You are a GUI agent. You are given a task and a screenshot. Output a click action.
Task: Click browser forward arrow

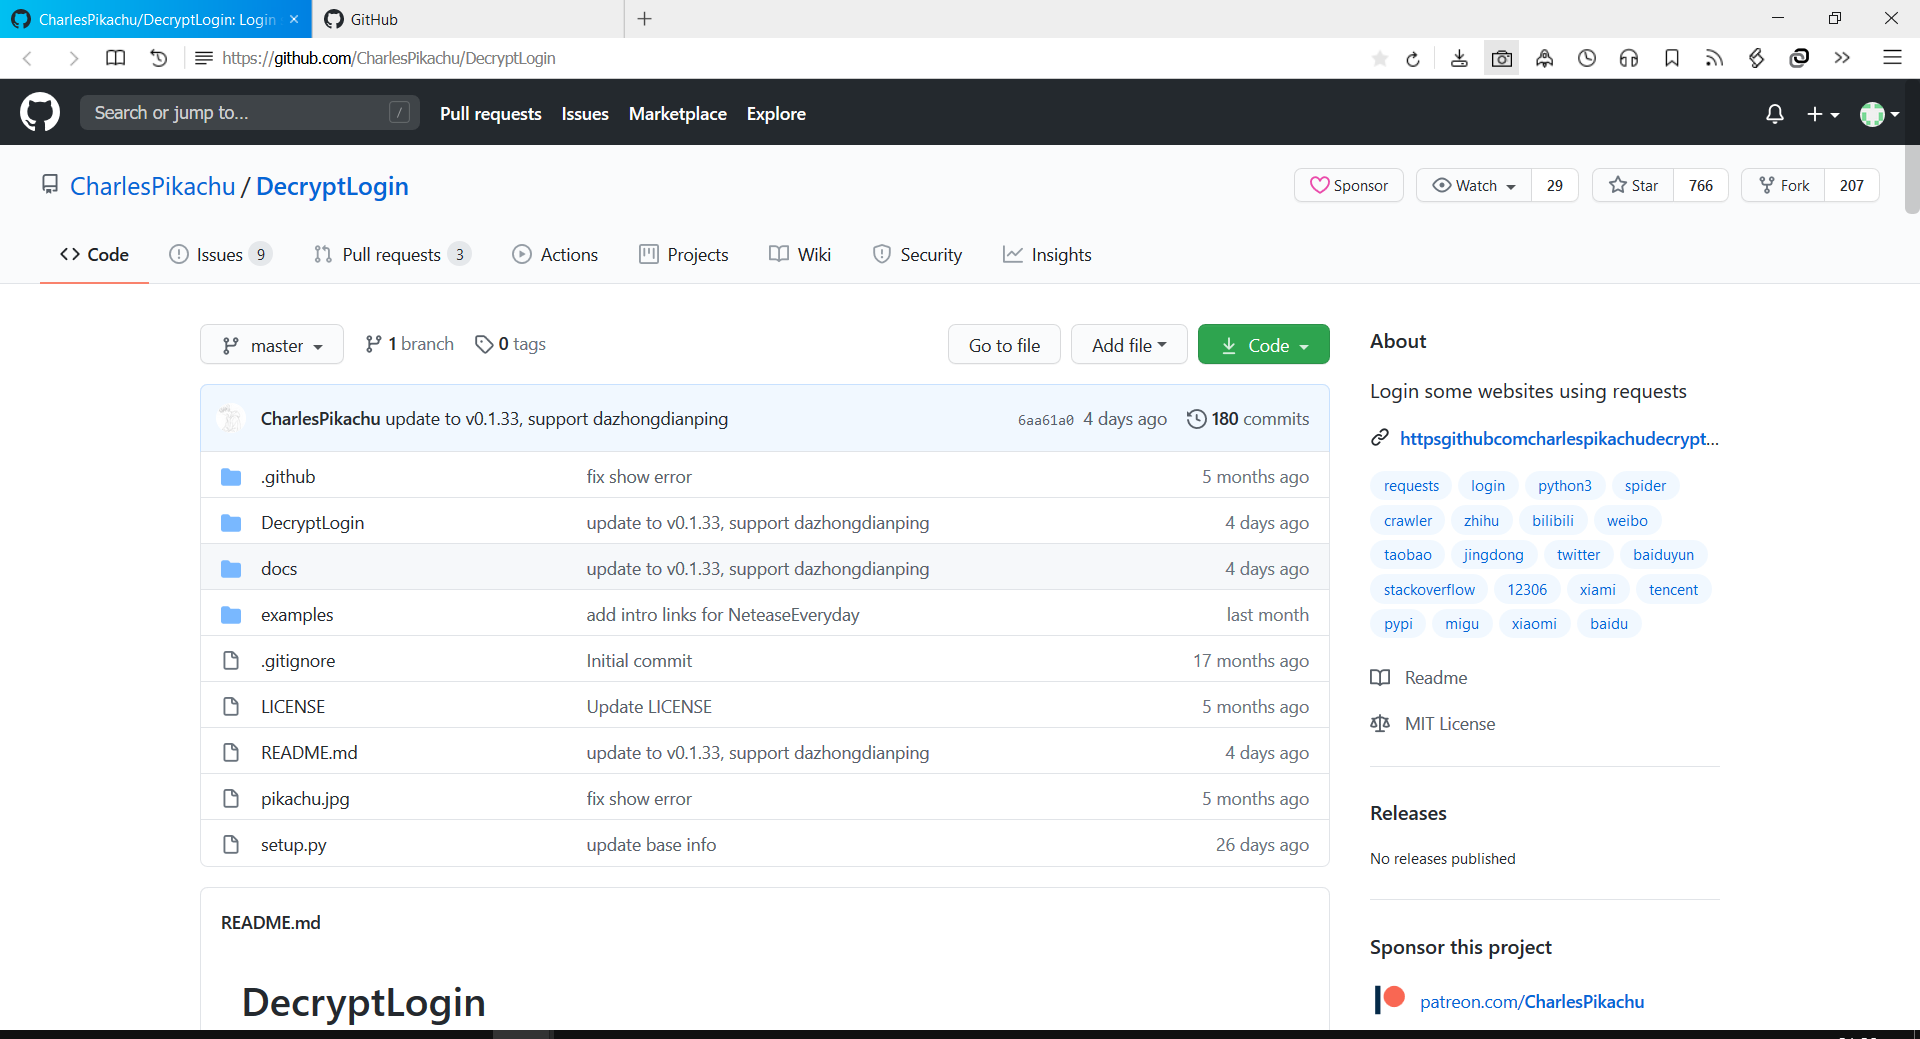pyautogui.click(x=73, y=58)
